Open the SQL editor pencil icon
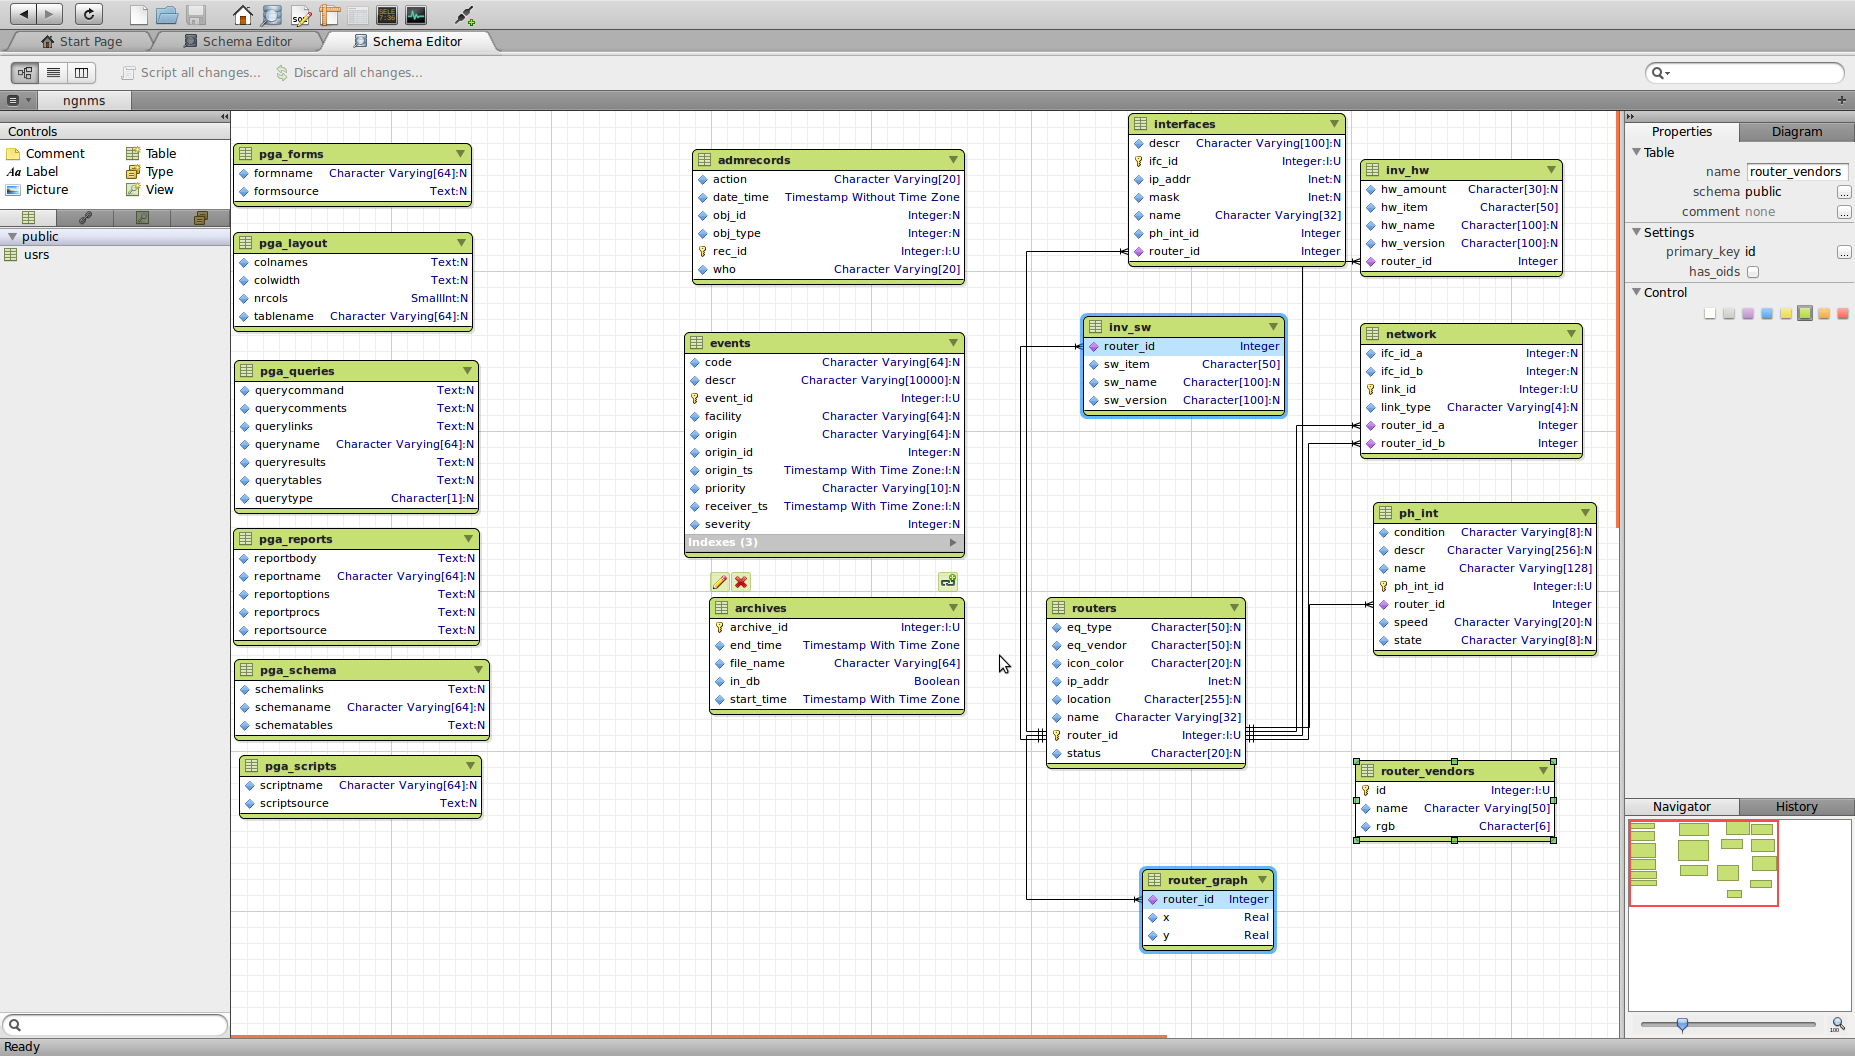The height and width of the screenshot is (1056, 1855). pos(301,15)
